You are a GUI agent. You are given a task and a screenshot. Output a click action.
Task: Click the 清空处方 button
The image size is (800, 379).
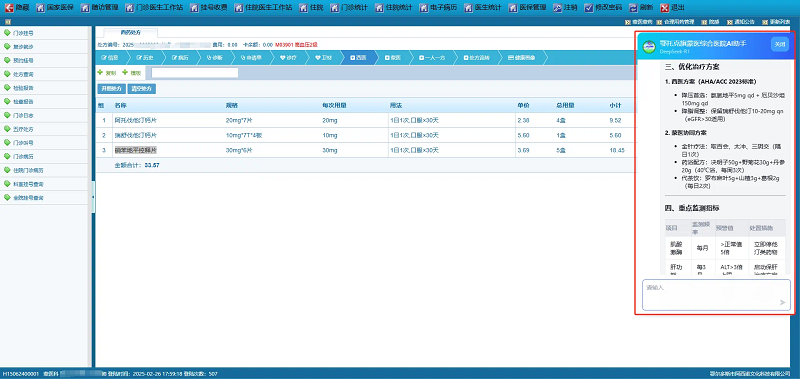coord(142,88)
